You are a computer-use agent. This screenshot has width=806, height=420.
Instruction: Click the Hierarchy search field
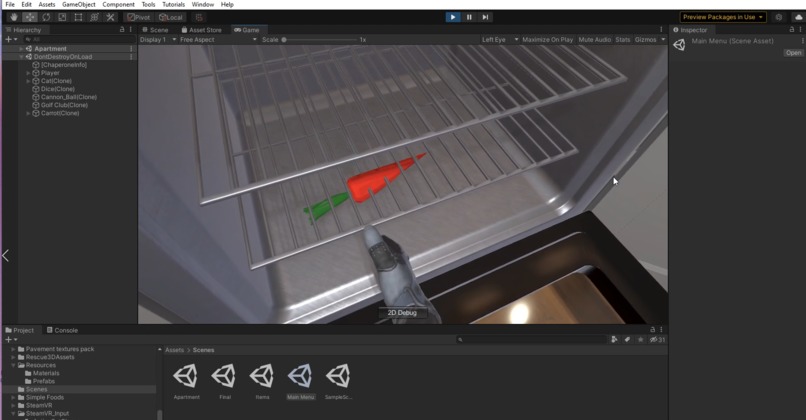click(79, 39)
